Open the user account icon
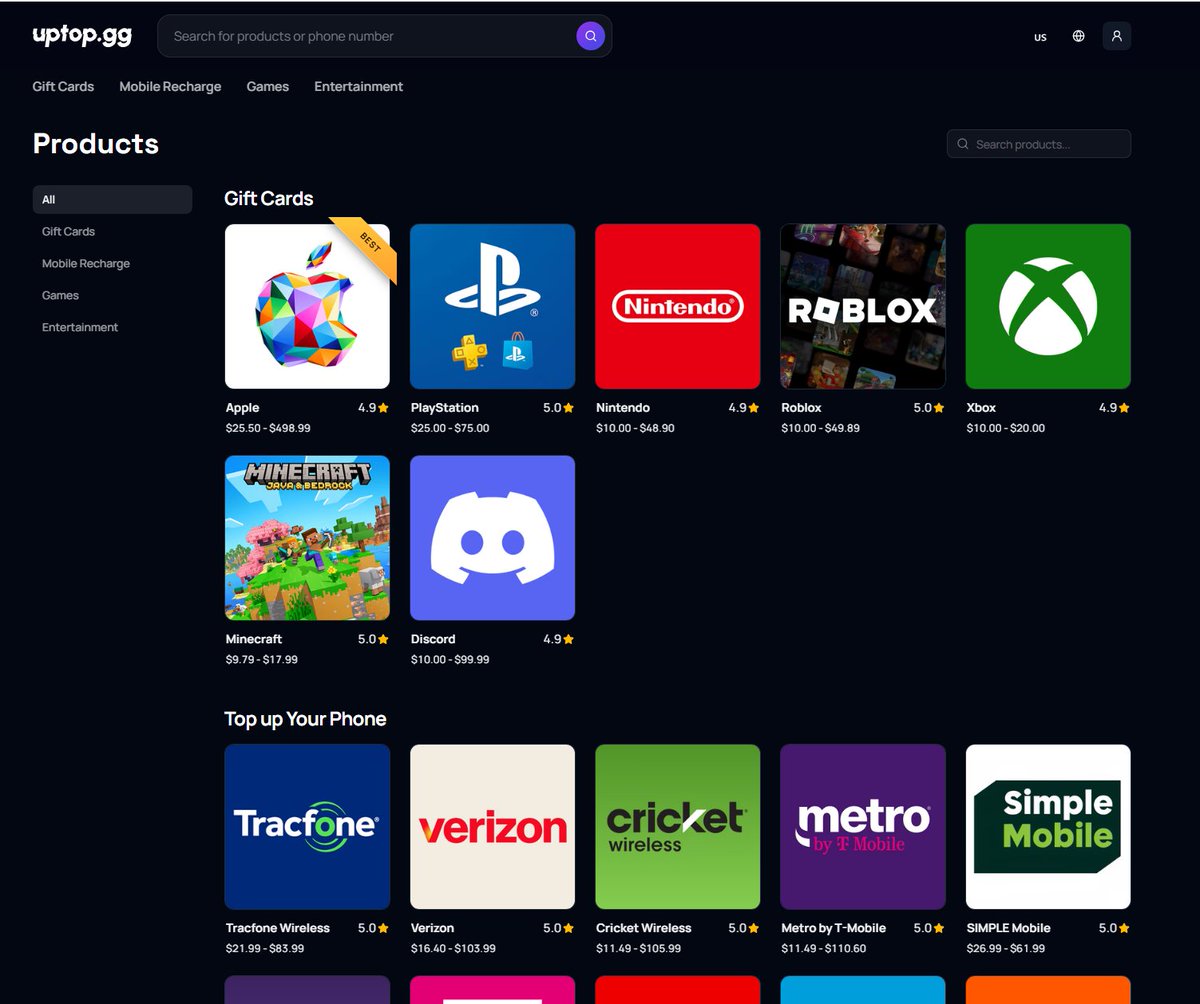The width and height of the screenshot is (1200, 1004). click(x=1117, y=36)
